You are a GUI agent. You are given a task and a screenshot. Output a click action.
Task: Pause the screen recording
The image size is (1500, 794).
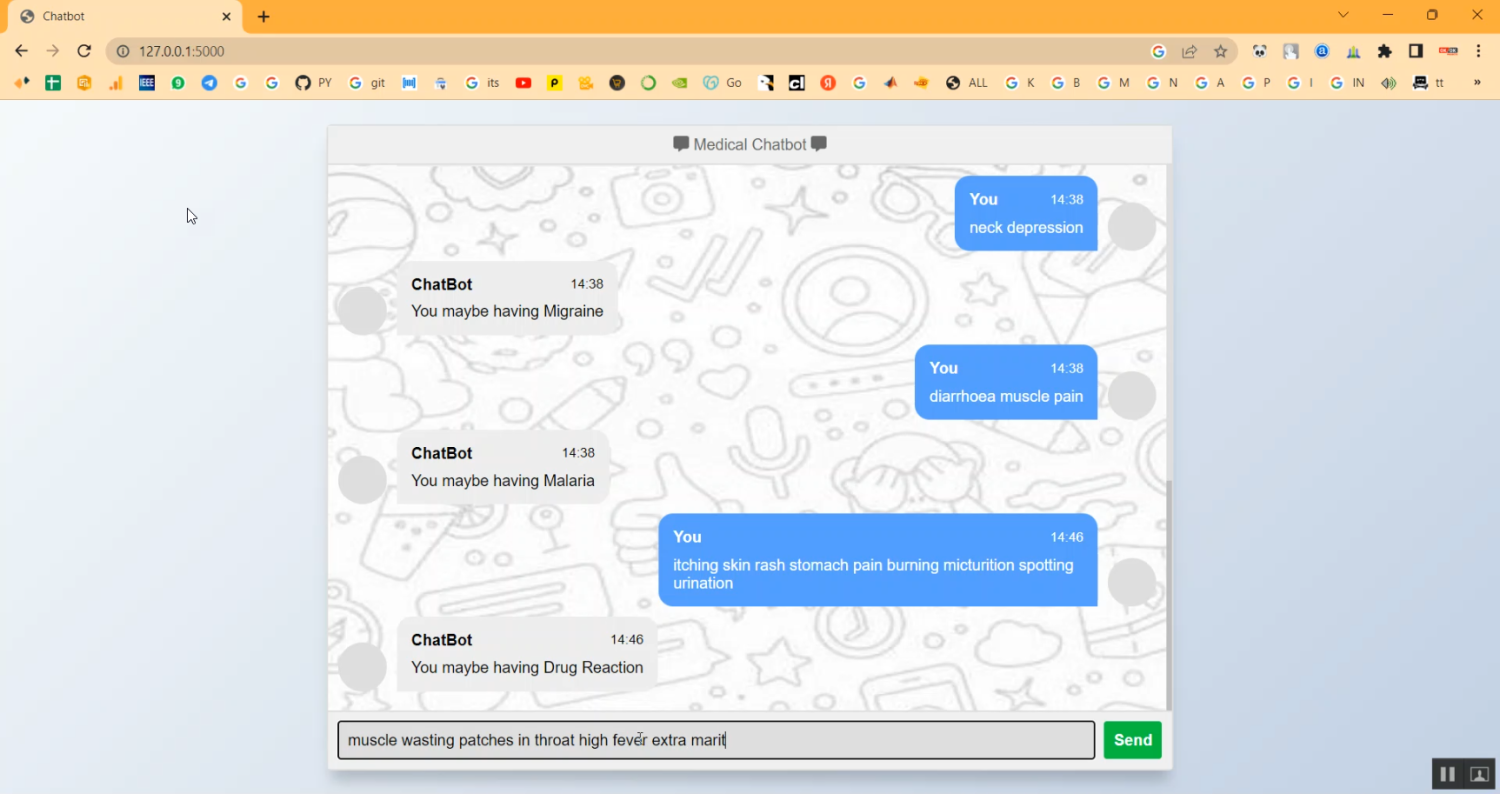click(x=1447, y=773)
